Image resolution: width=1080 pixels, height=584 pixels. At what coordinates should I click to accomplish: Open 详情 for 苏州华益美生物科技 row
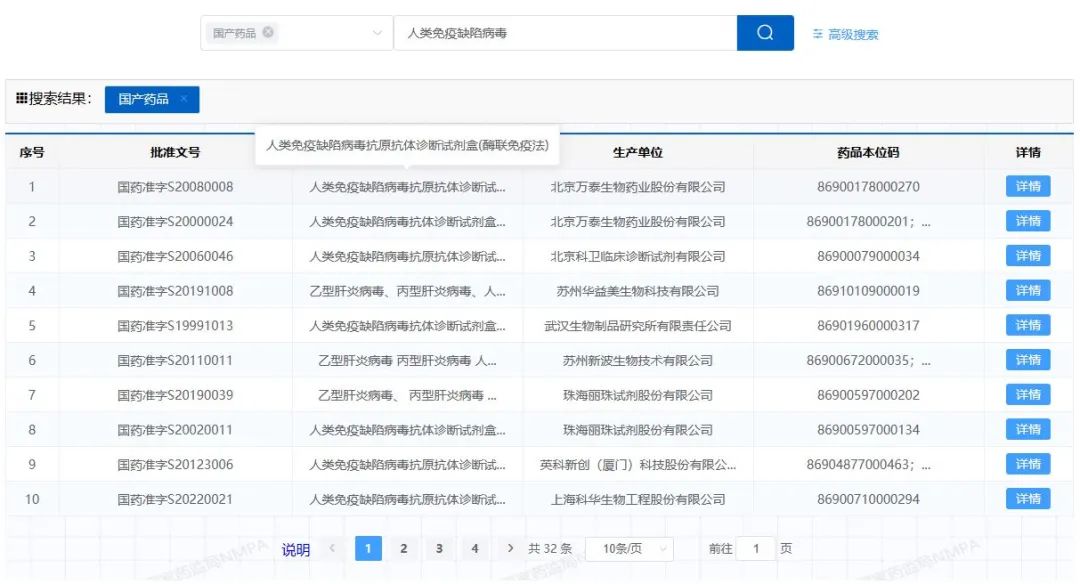(1028, 291)
